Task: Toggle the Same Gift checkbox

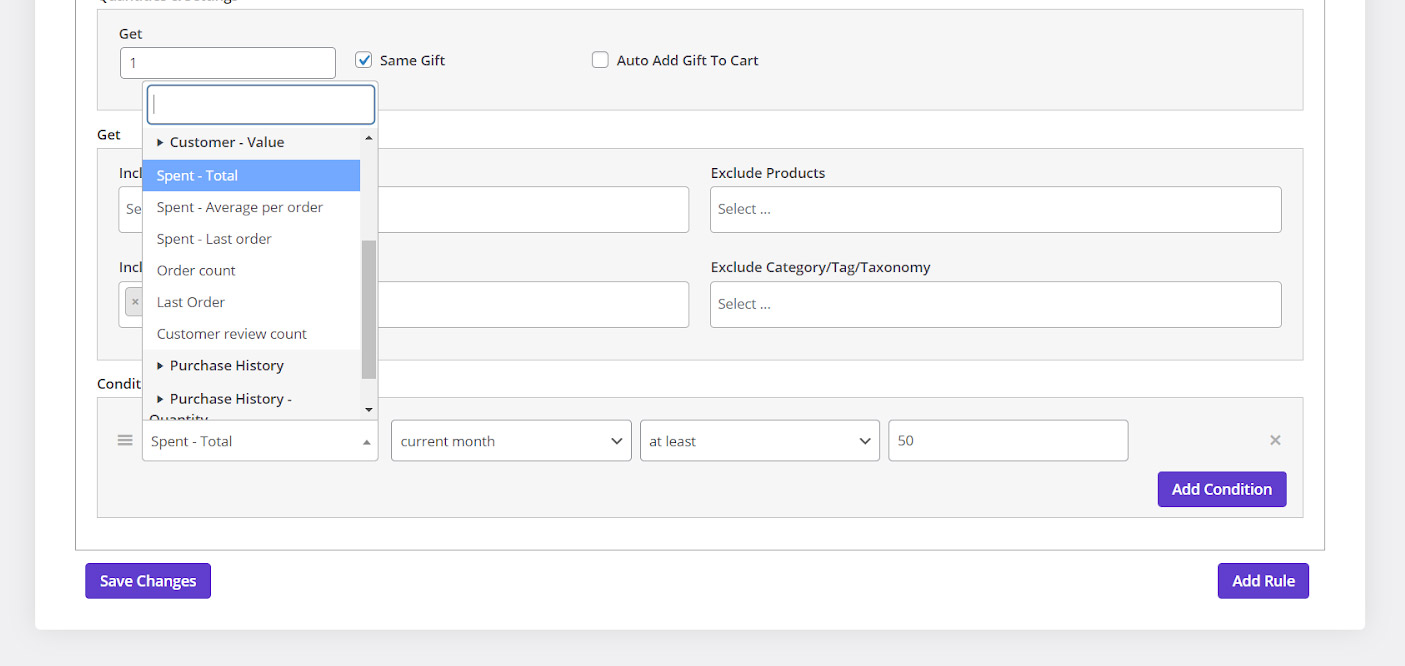Action: point(364,60)
